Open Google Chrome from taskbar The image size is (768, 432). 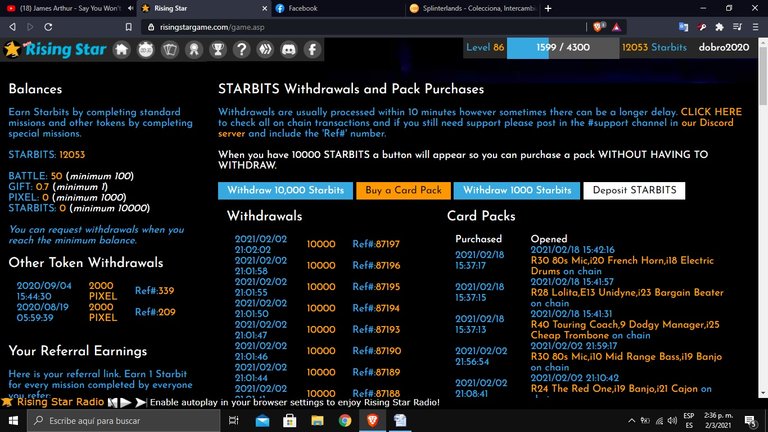345,421
